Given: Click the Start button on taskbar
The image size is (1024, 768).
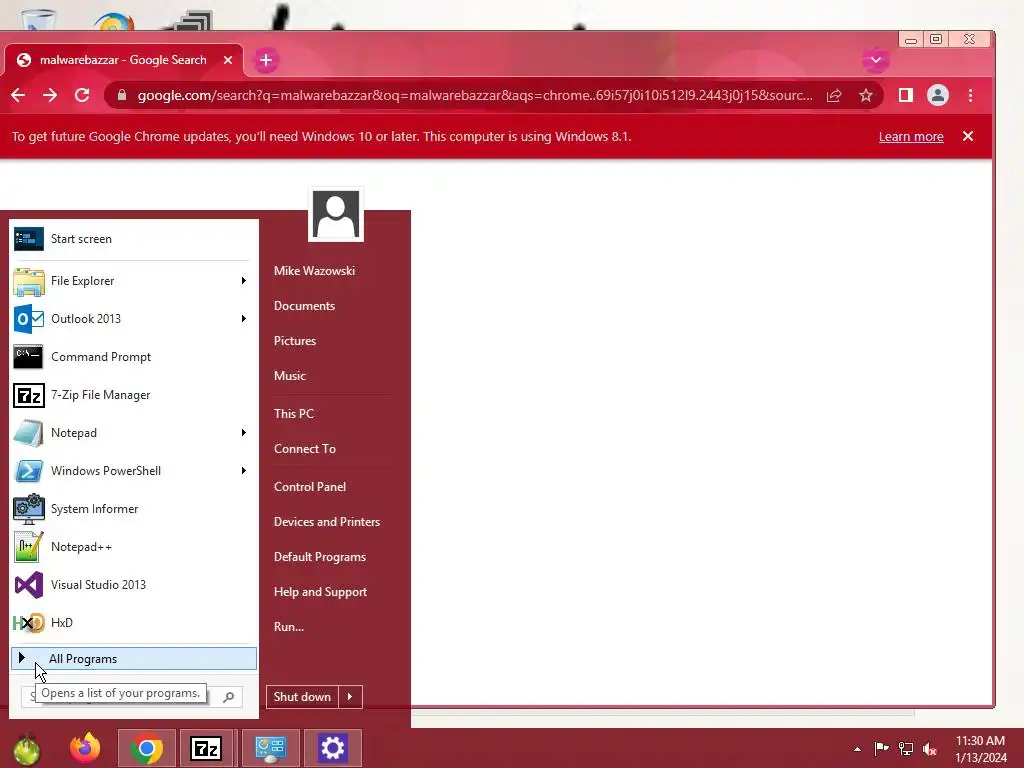Looking at the screenshot, I should (x=26, y=748).
